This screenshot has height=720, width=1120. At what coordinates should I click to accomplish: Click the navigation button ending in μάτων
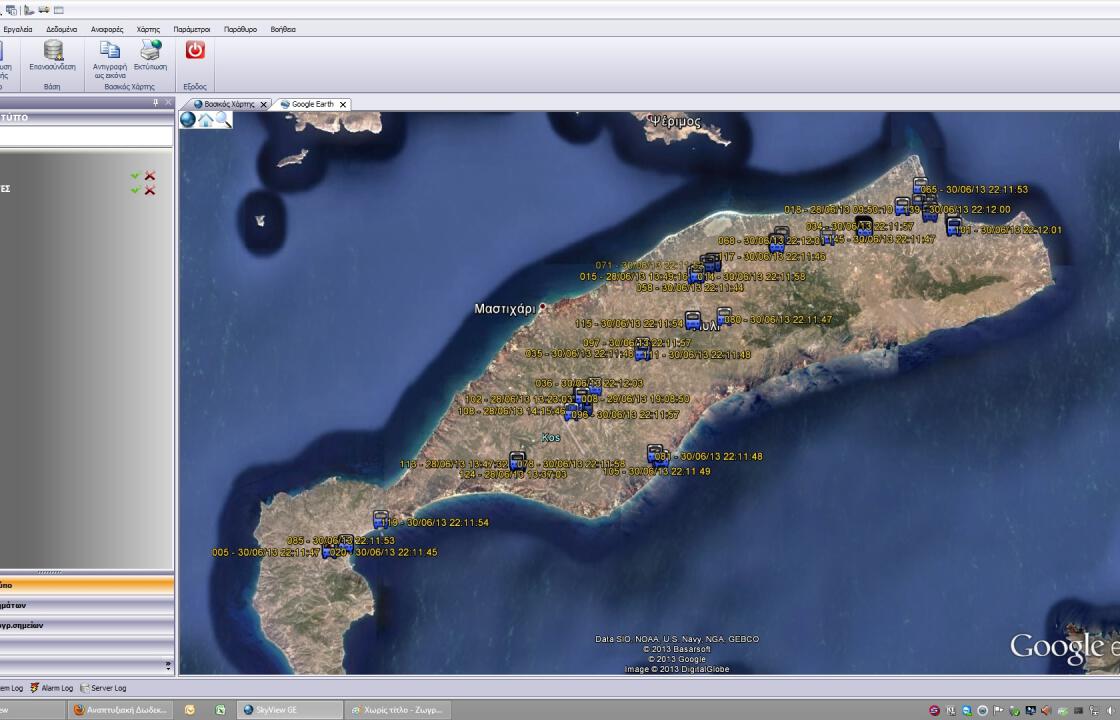tap(86, 605)
